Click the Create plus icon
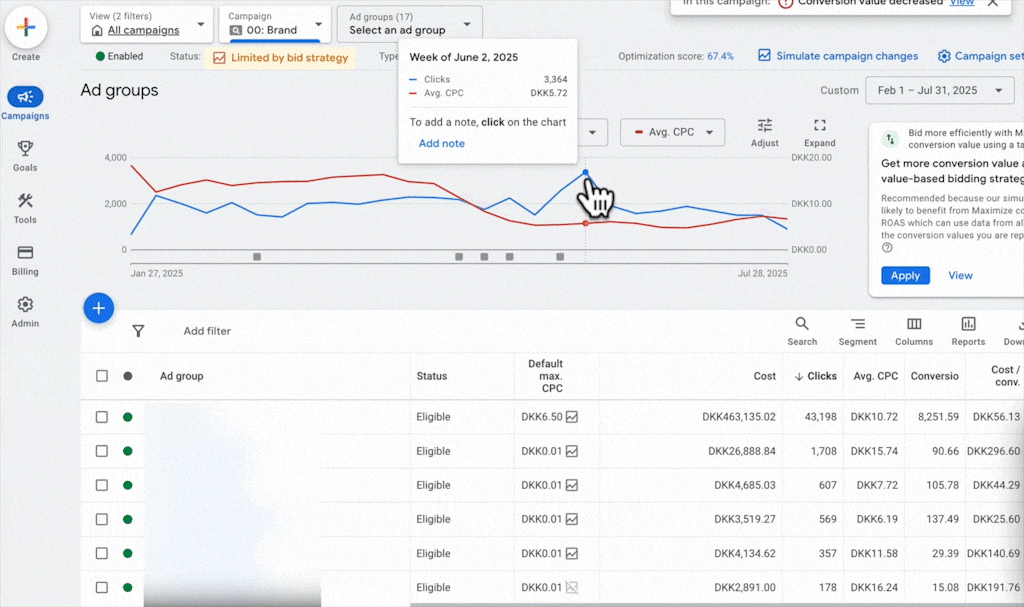The image size is (1024, 607). click(26, 27)
